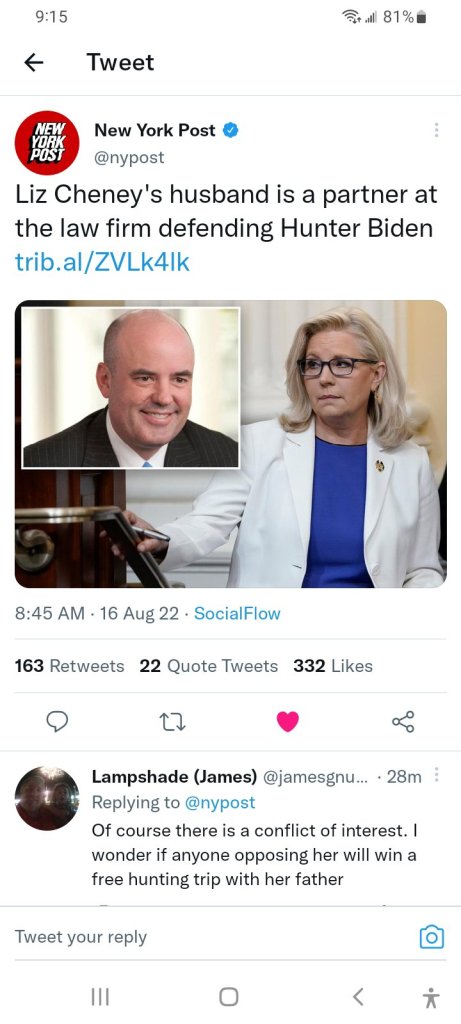Tap the retweet arrows icon
Image resolution: width=461 pixels, height=1024 pixels.
tap(172, 722)
